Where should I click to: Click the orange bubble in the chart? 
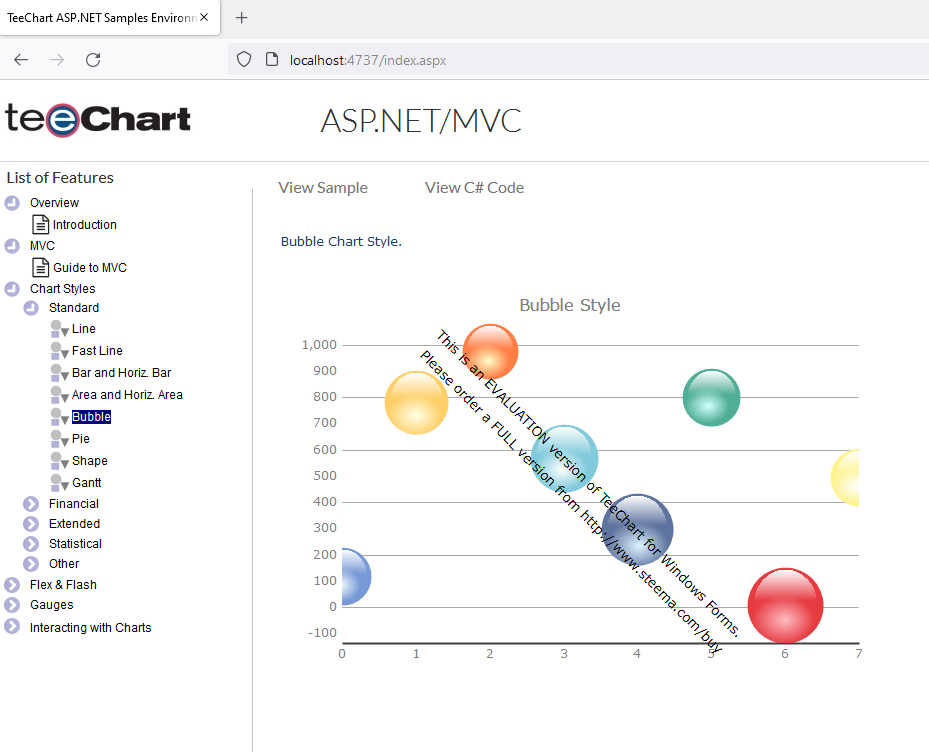point(490,351)
